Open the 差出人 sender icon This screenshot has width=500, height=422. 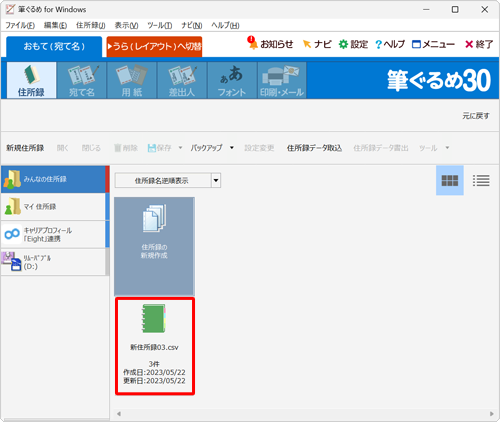182,80
